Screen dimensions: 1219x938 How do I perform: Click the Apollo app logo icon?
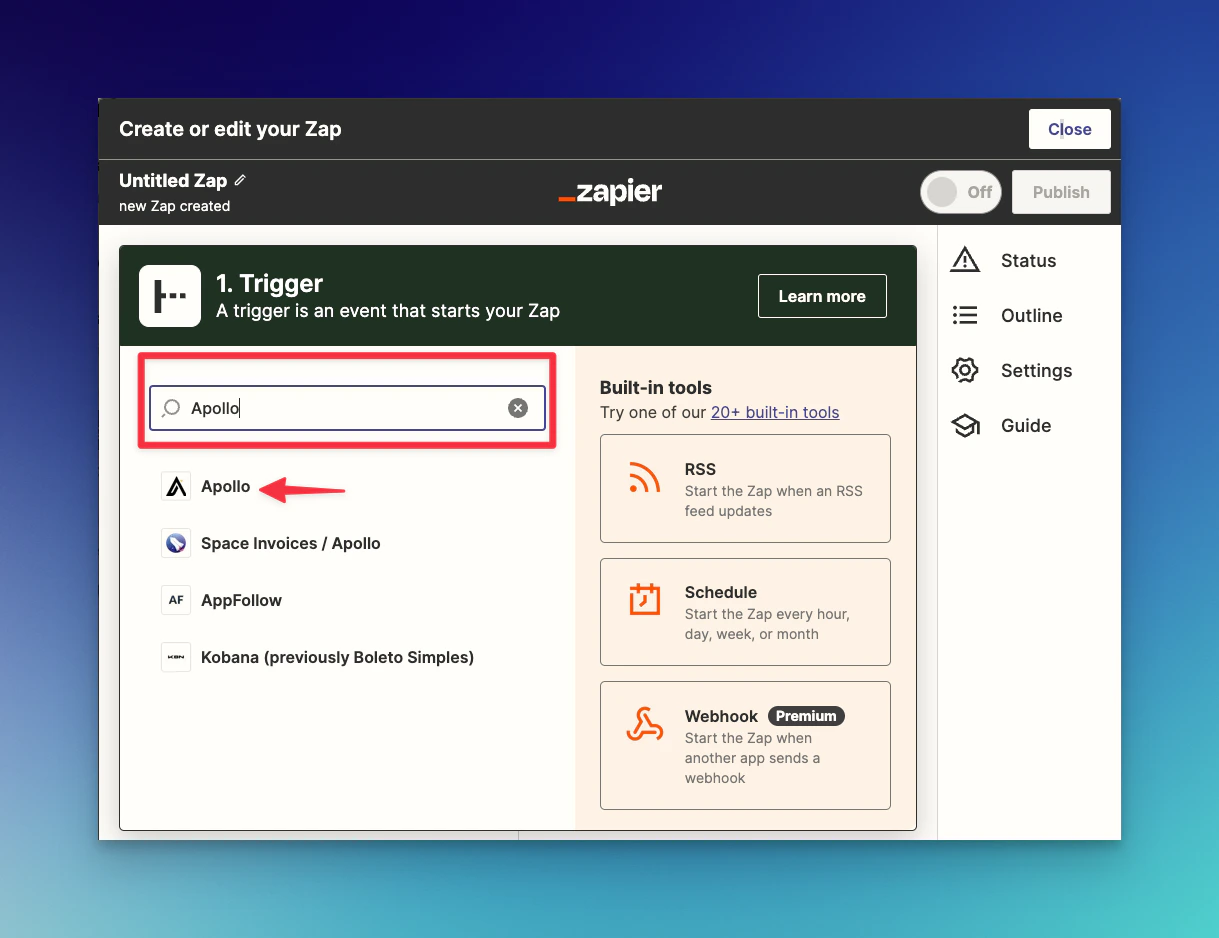(176, 487)
